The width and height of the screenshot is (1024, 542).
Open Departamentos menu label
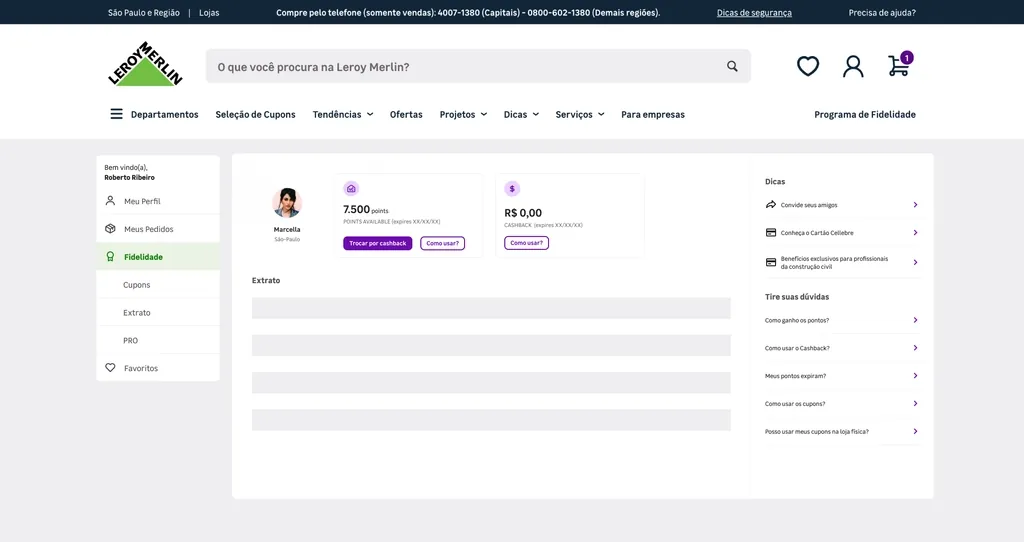[x=165, y=114]
